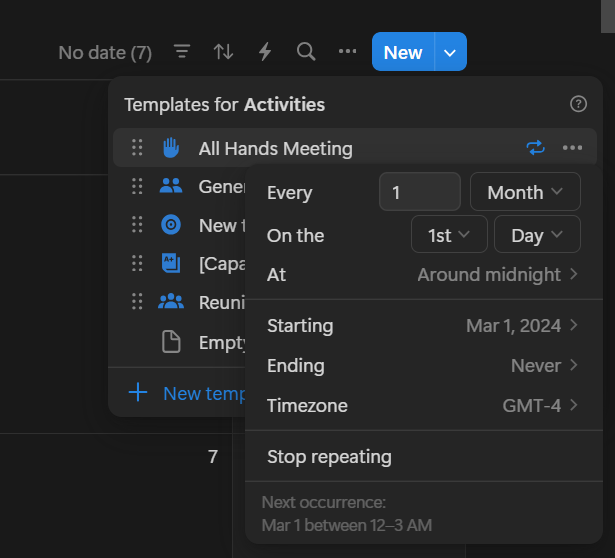Click drag handle of the New t… template

(x=137, y=225)
